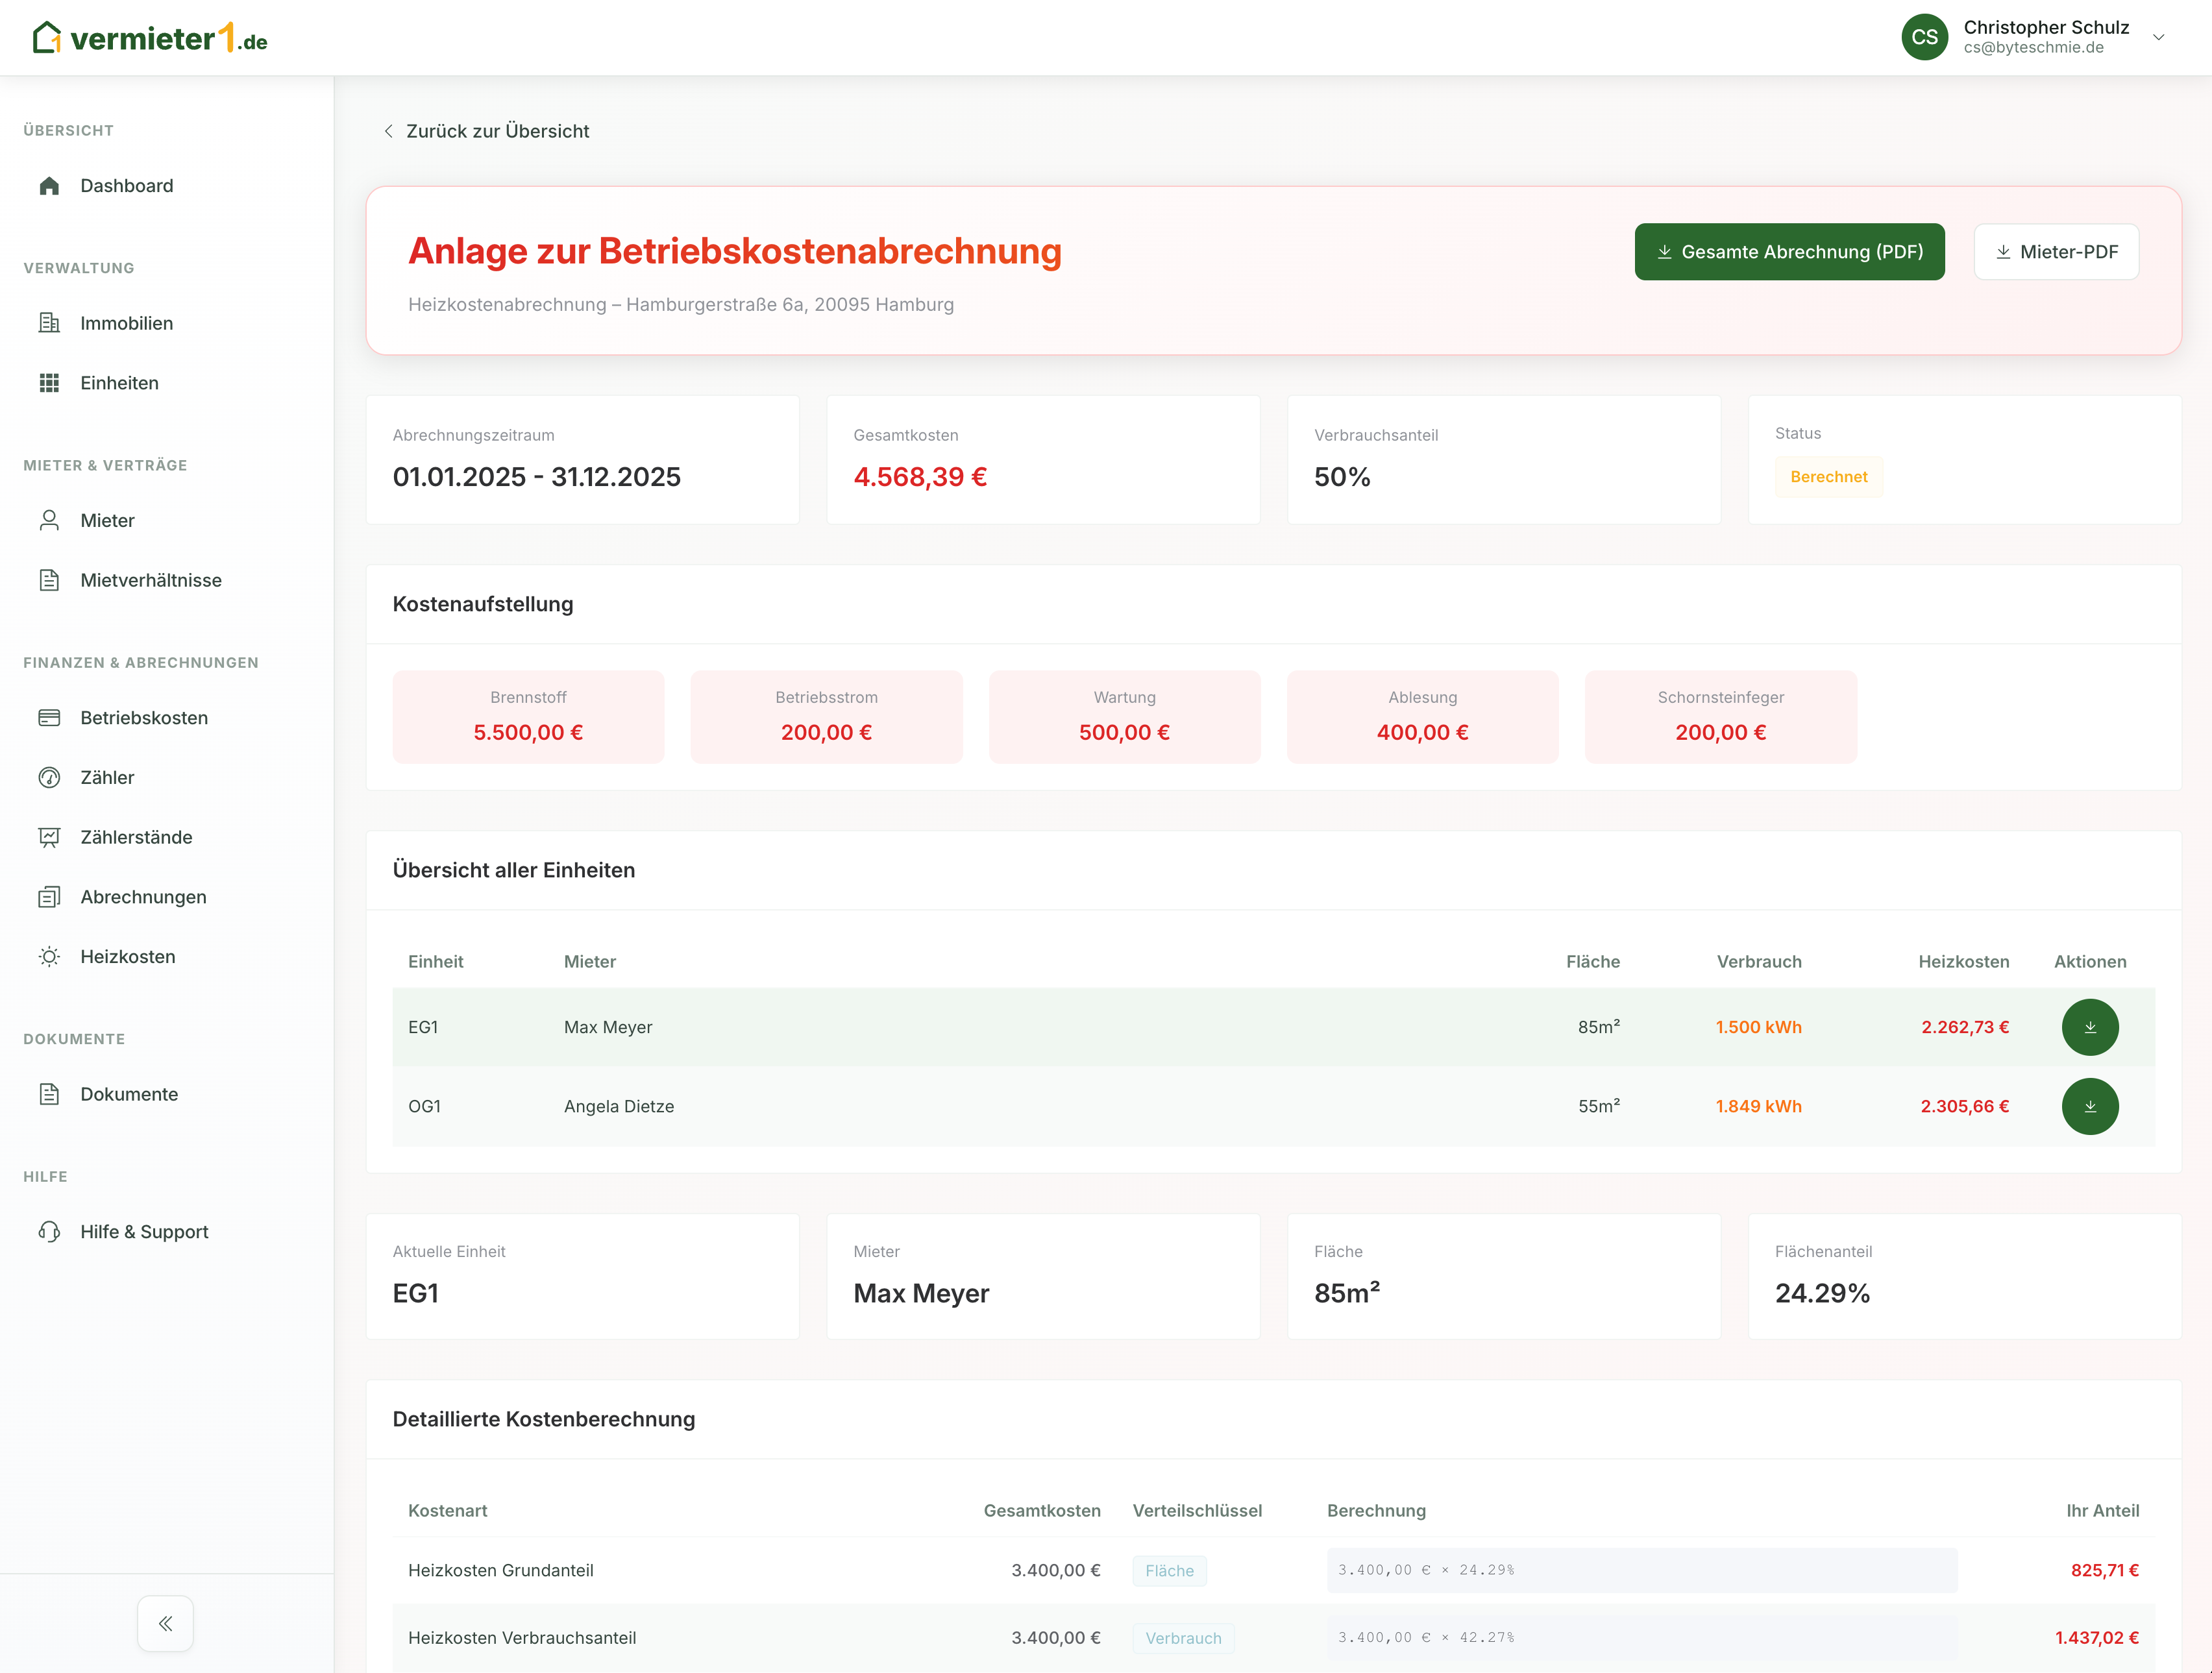Select Betriebskosten in sidebar
This screenshot has height=1673, width=2212.
point(144,718)
